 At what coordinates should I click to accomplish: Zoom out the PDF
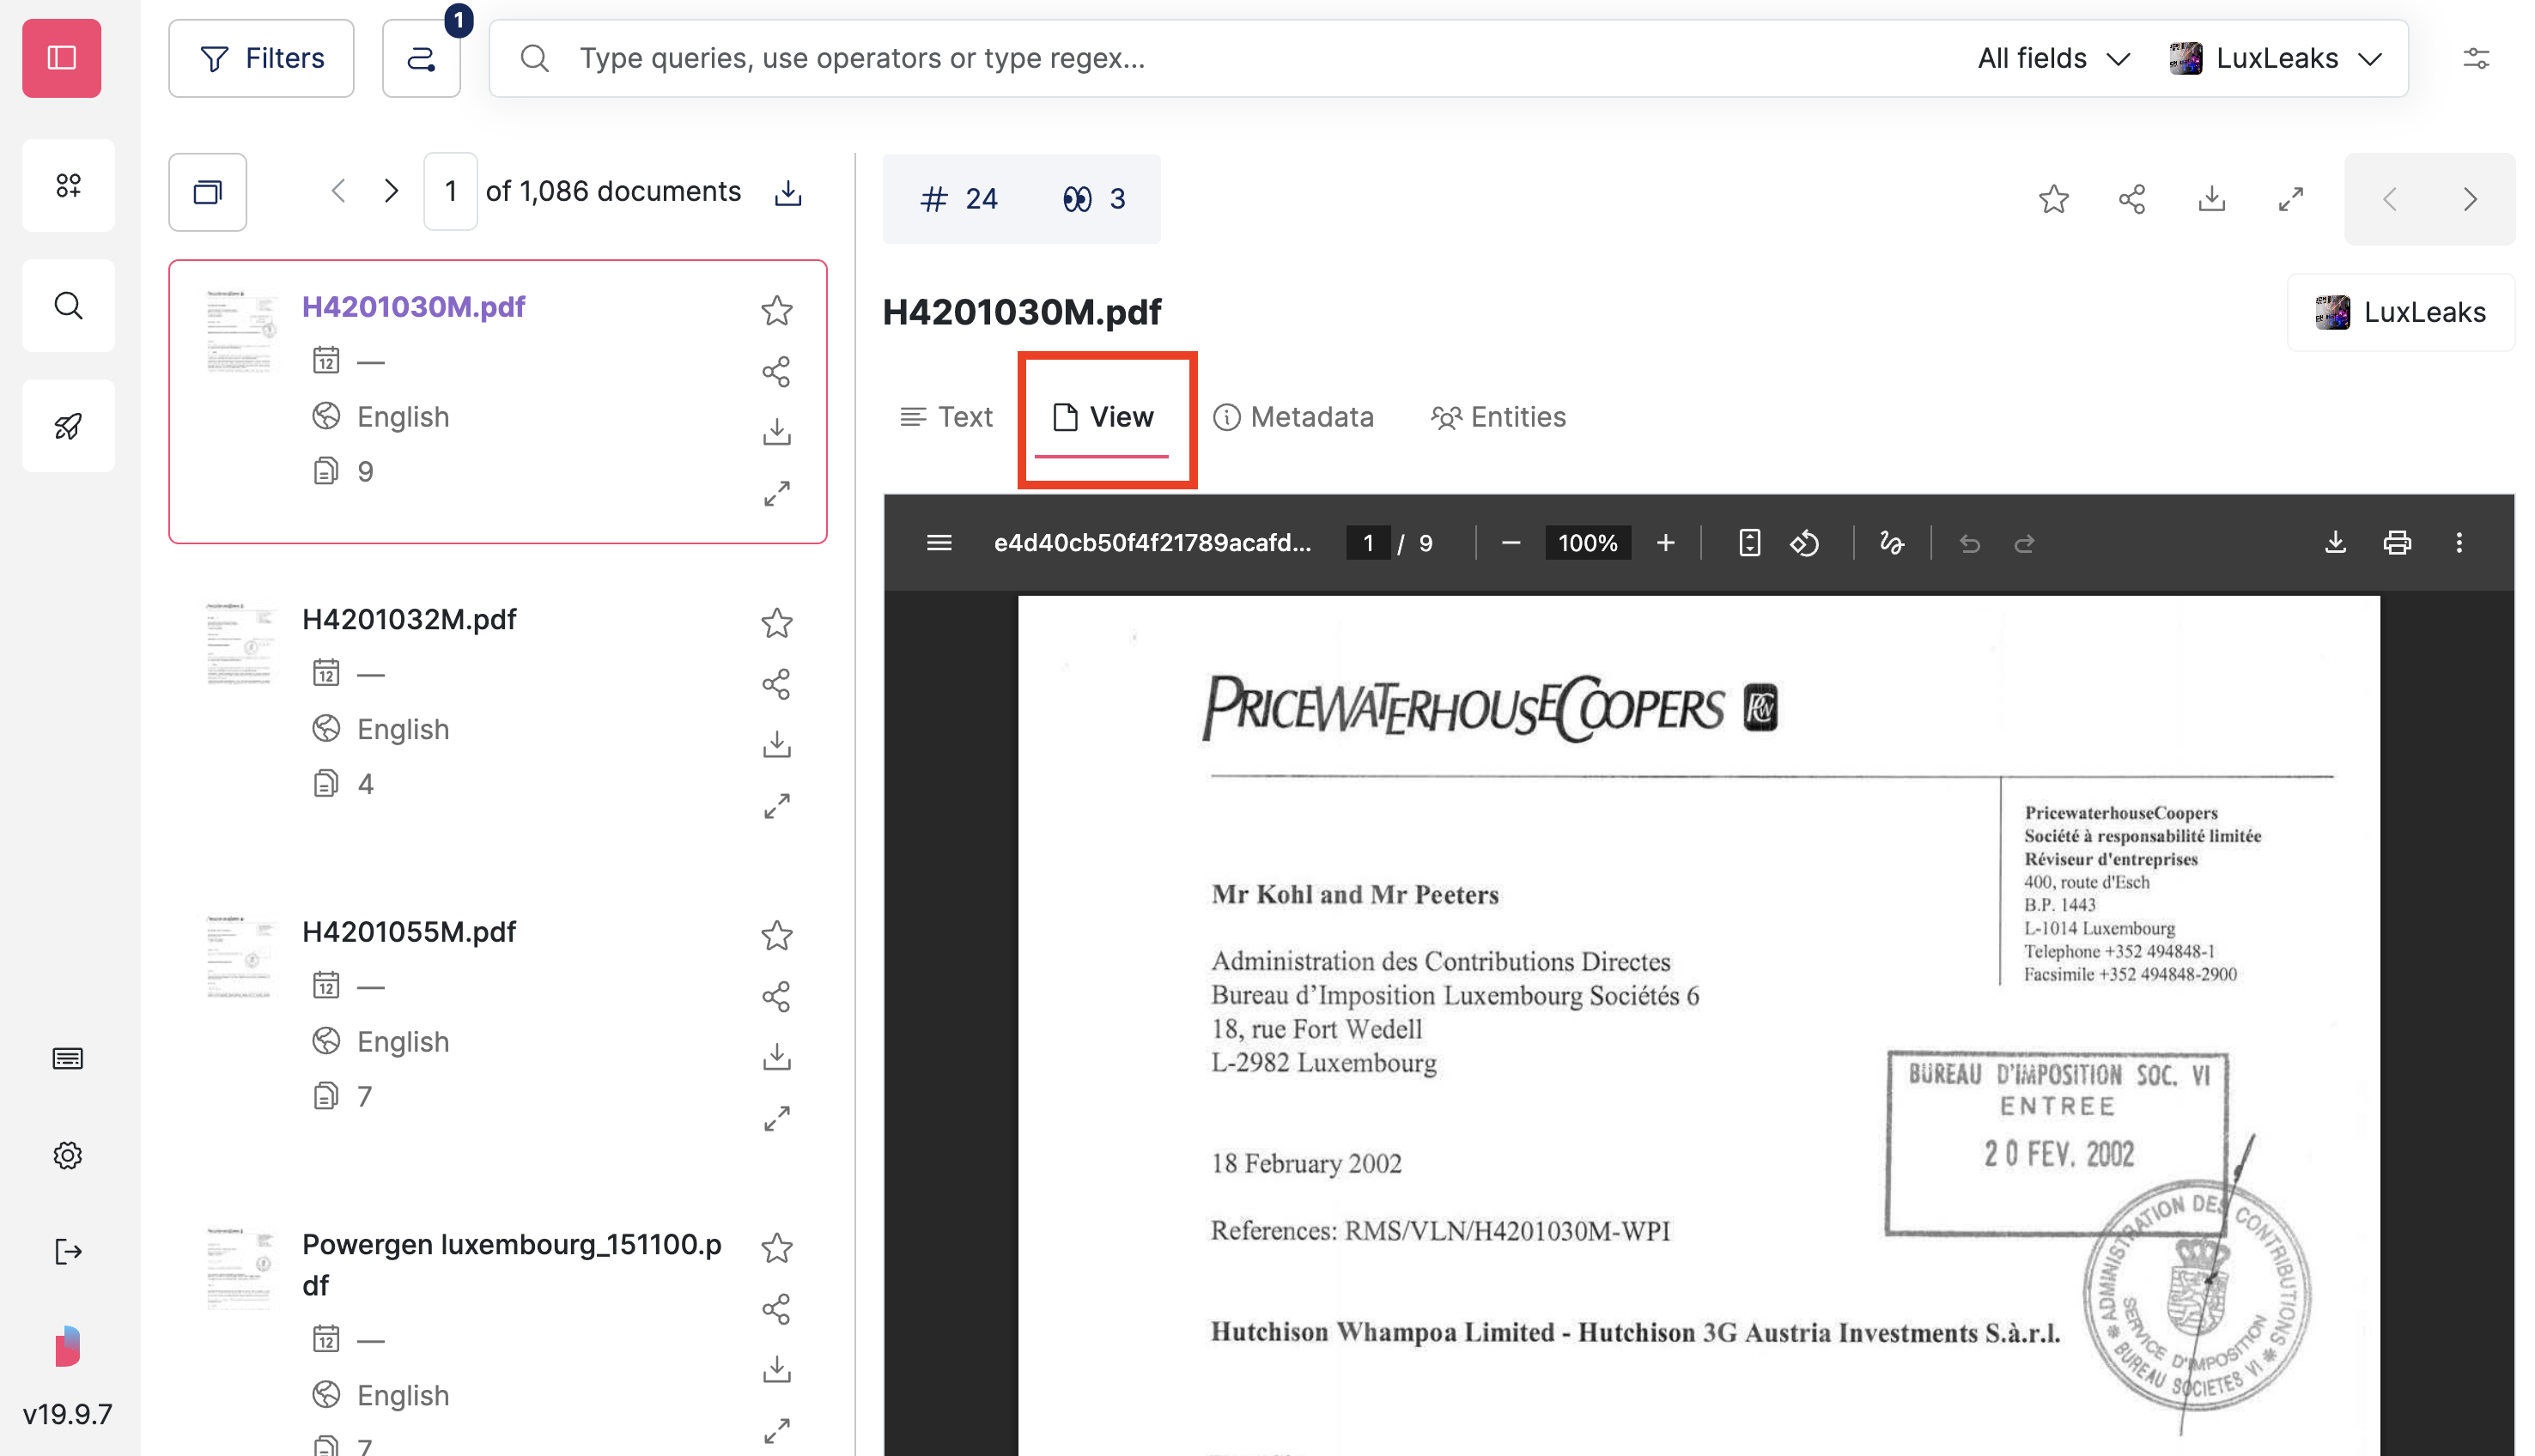[x=1511, y=543]
